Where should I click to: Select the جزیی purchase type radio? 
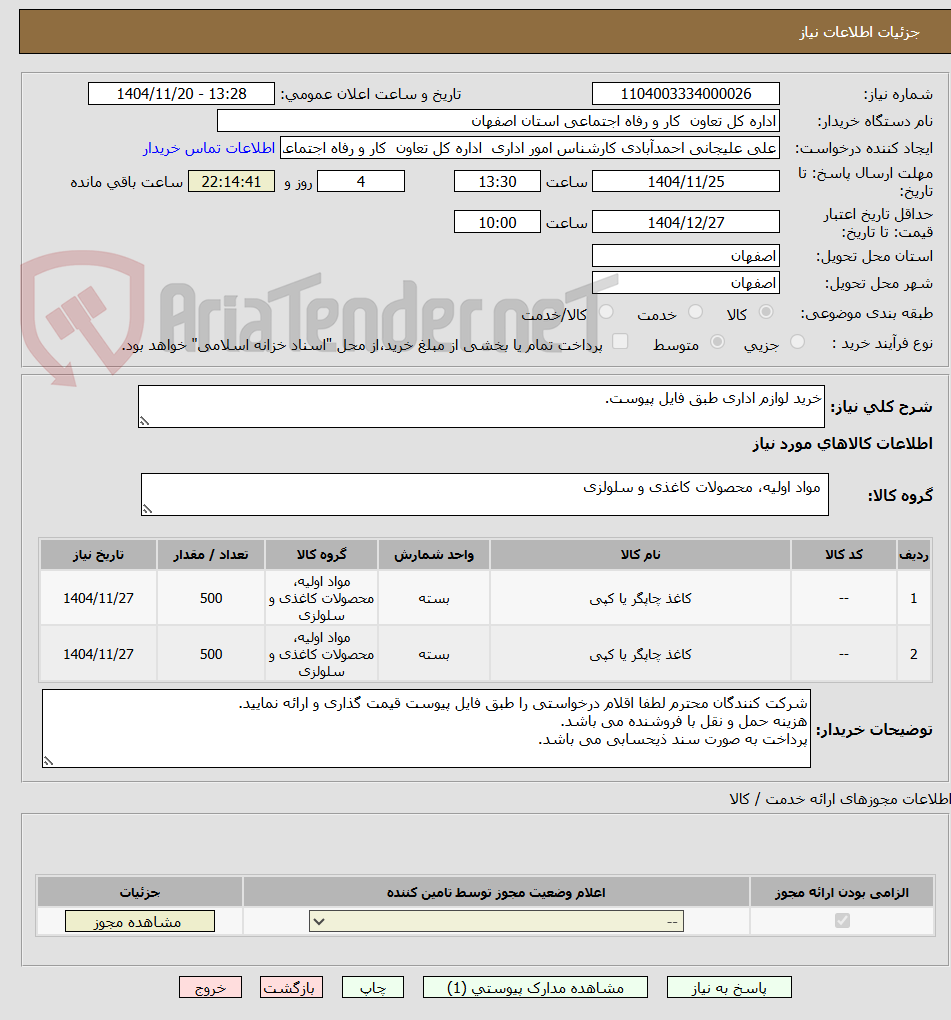click(797, 342)
